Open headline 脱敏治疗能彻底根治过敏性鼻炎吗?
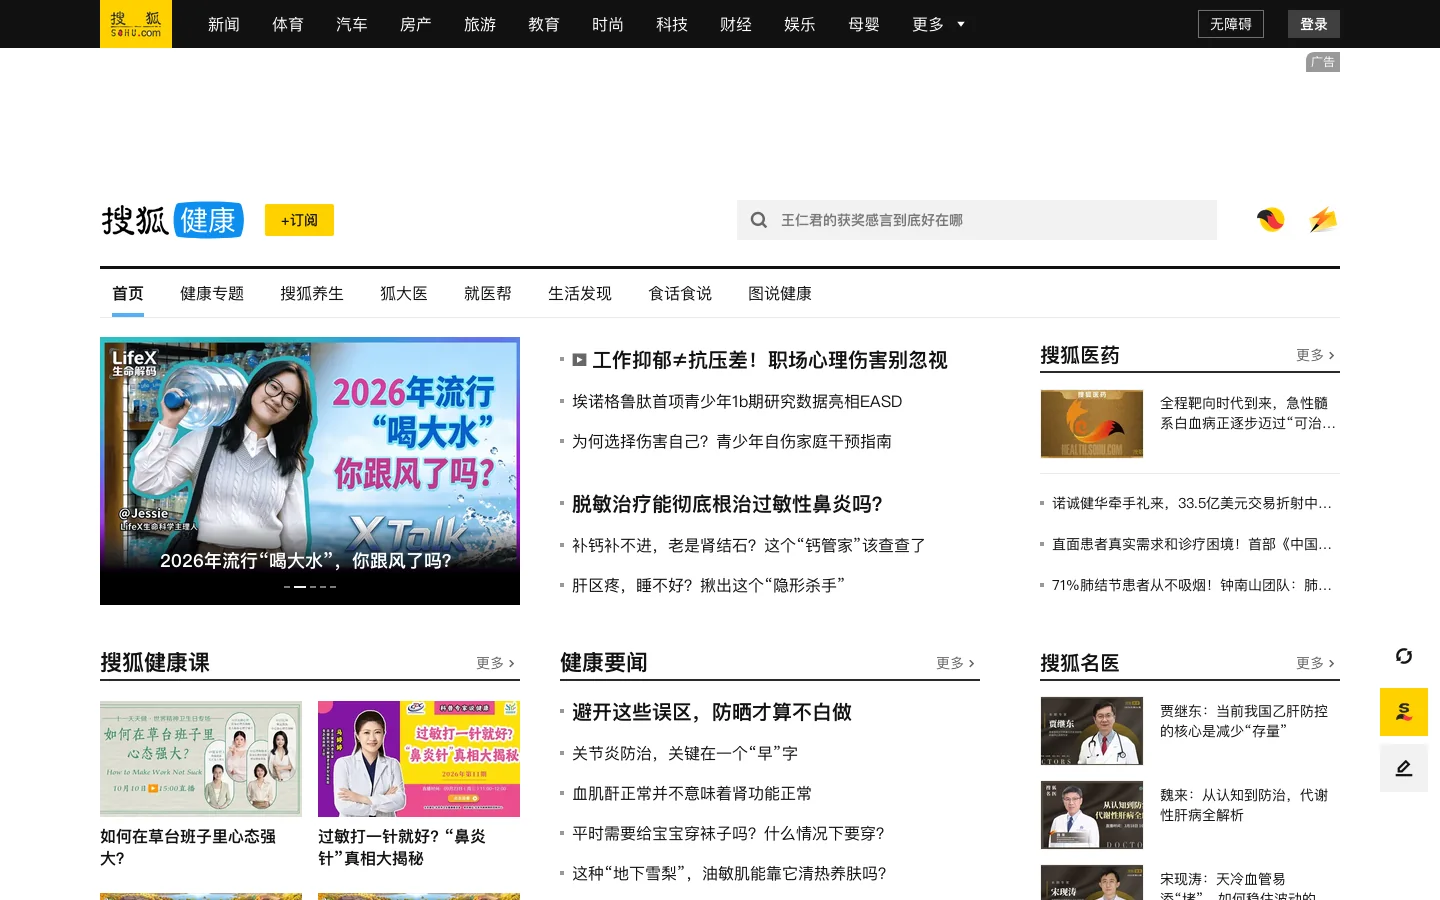Screen dimensions: 1440x900 (x=727, y=504)
